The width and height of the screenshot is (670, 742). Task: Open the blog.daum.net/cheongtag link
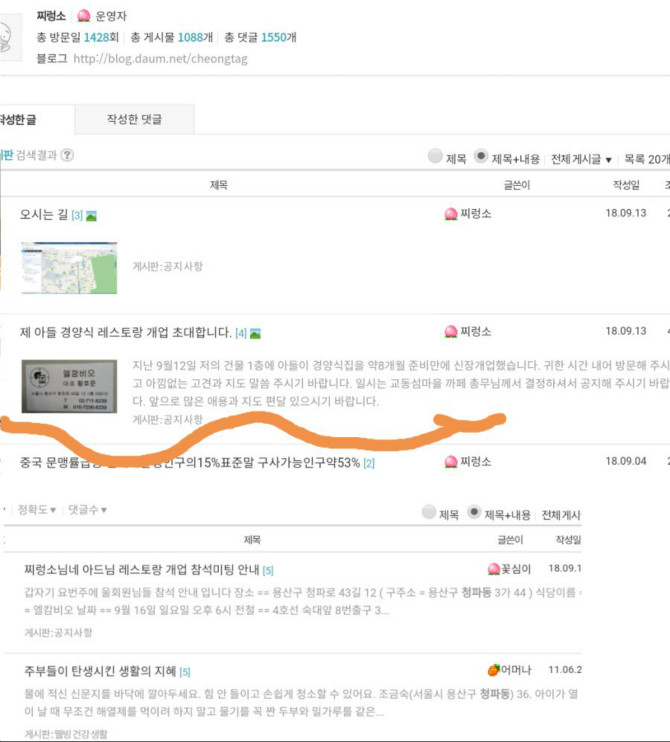[x=160, y=59]
